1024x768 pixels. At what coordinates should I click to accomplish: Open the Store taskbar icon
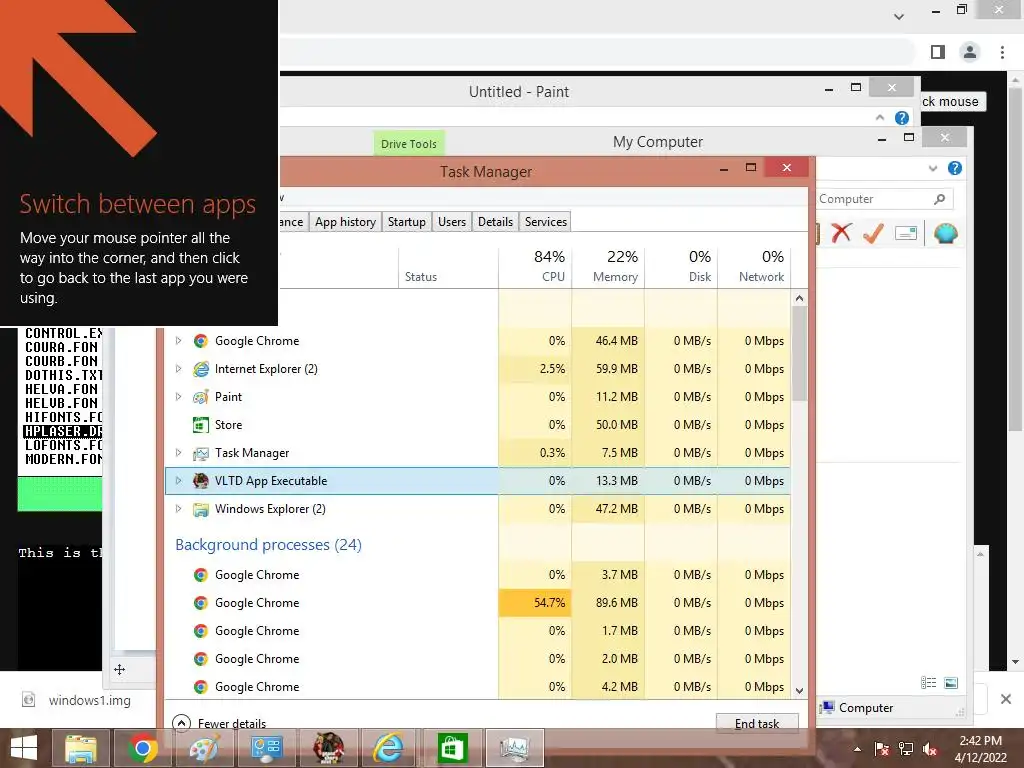[453, 748]
